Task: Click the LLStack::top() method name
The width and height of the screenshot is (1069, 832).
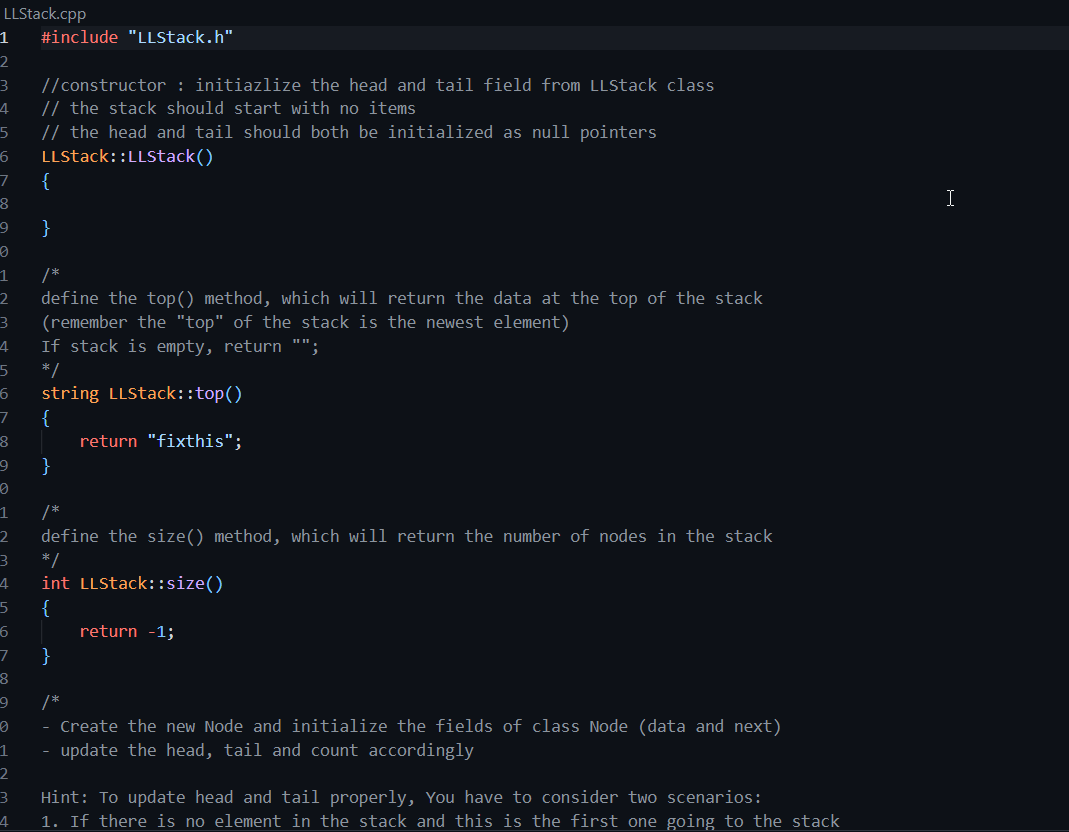Action: (x=173, y=393)
